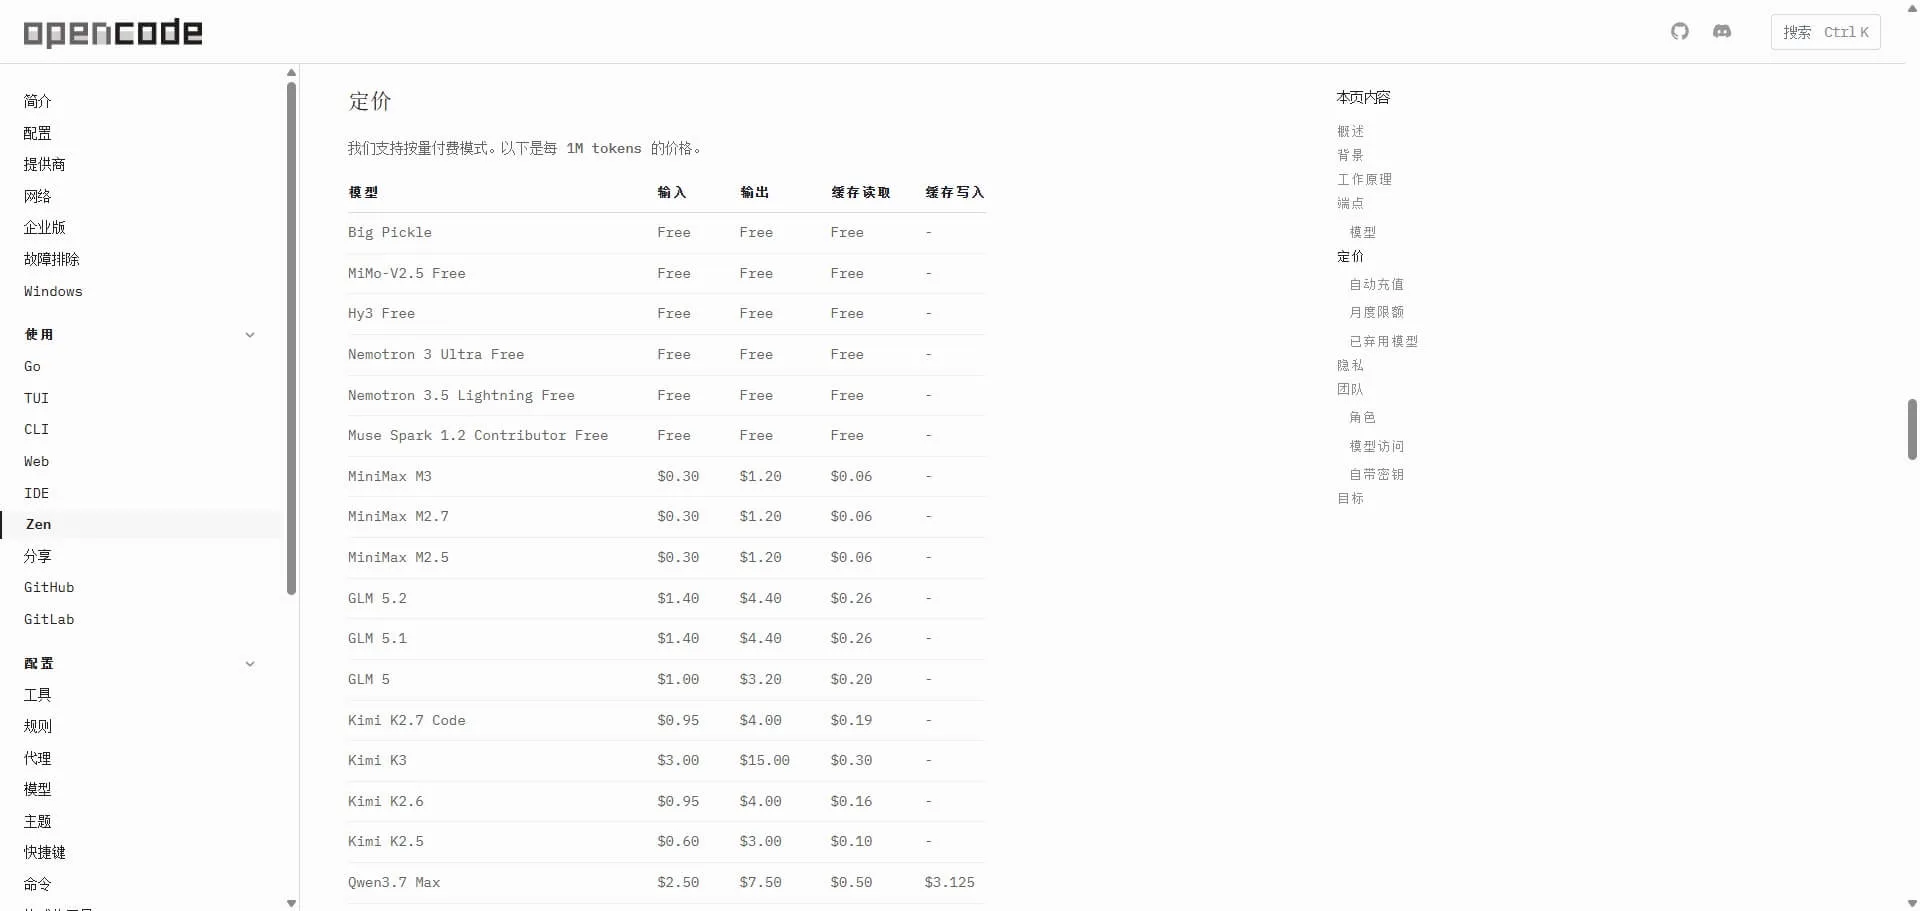This screenshot has width=1920, height=911.
Task: Open 模型 in the left sidebar
Action: click(38, 789)
